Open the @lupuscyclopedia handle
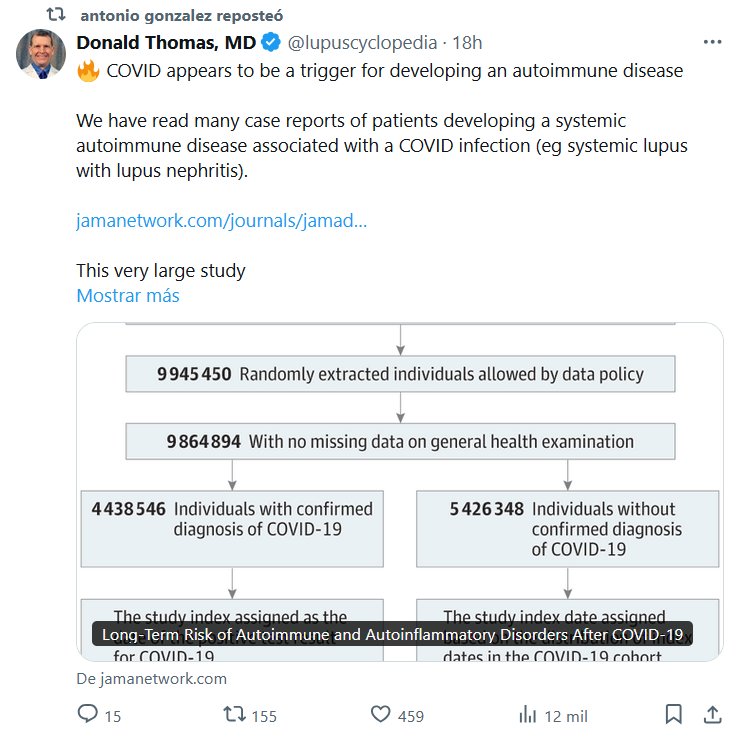The image size is (742, 738). [x=362, y=43]
